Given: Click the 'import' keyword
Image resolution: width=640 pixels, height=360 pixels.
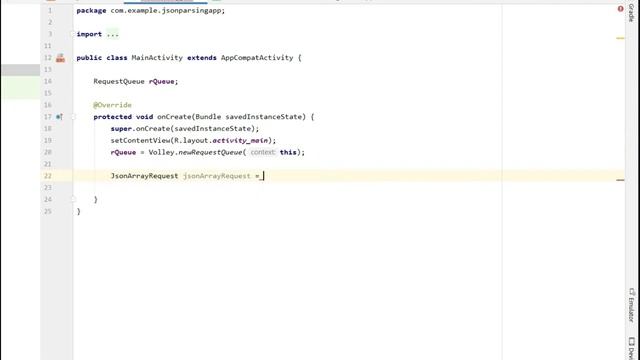Looking at the screenshot, I should [89, 34].
